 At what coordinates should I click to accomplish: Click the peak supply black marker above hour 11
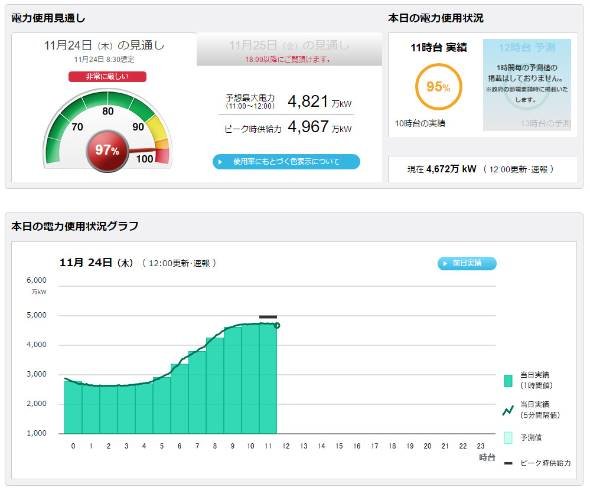tap(268, 317)
